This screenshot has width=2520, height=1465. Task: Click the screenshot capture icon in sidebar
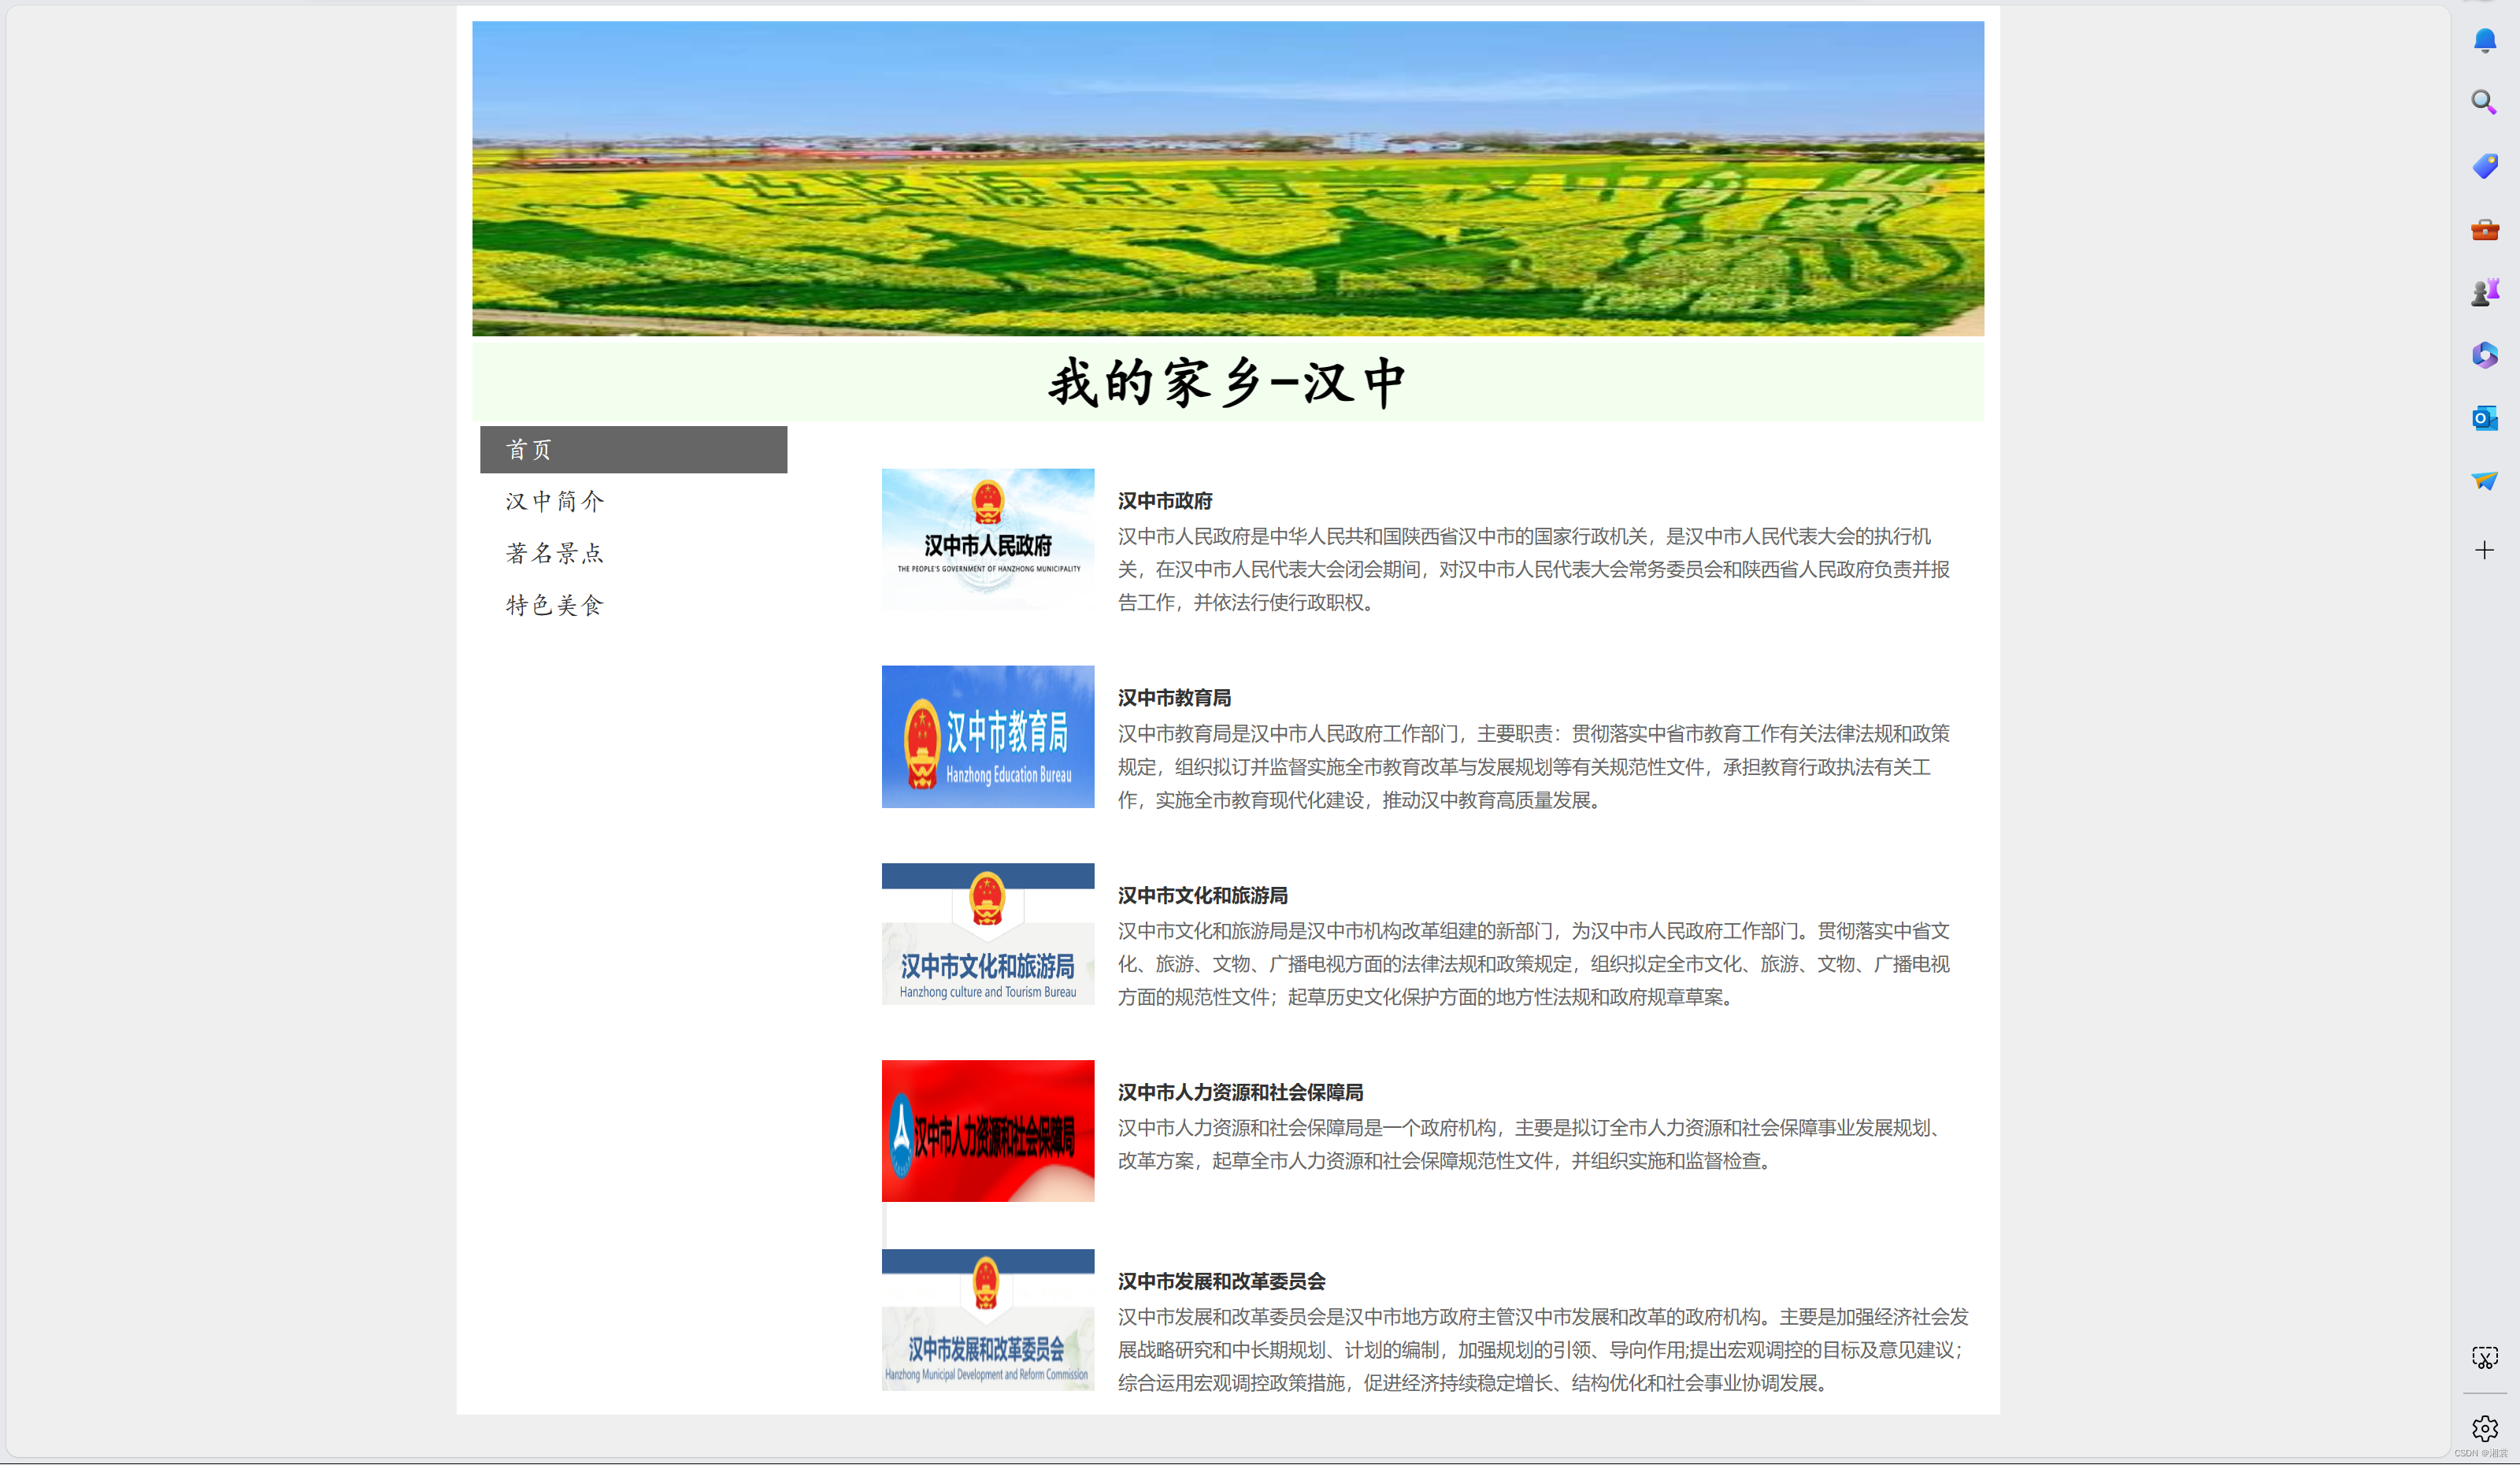(2484, 1357)
